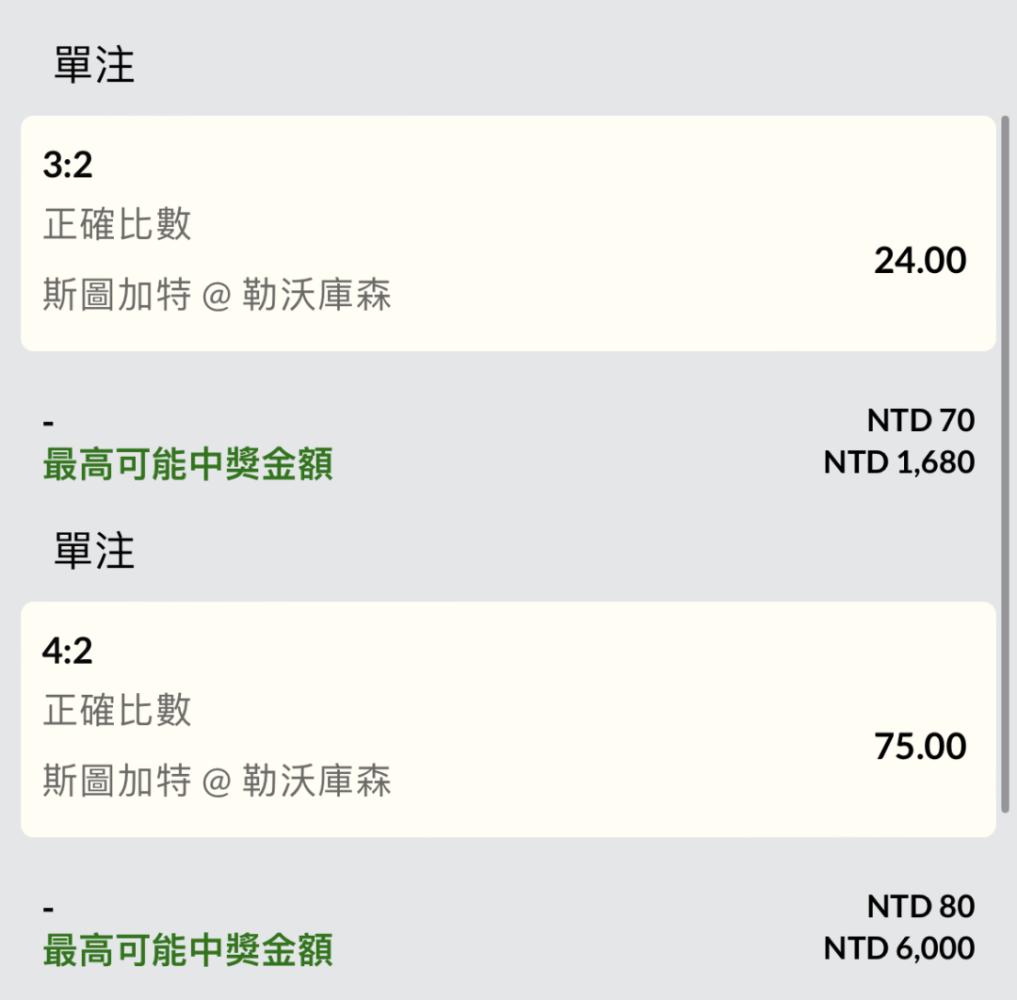Click the match name in the 4:2 card
Viewport: 1017px width, 1000px height.
click(217, 780)
